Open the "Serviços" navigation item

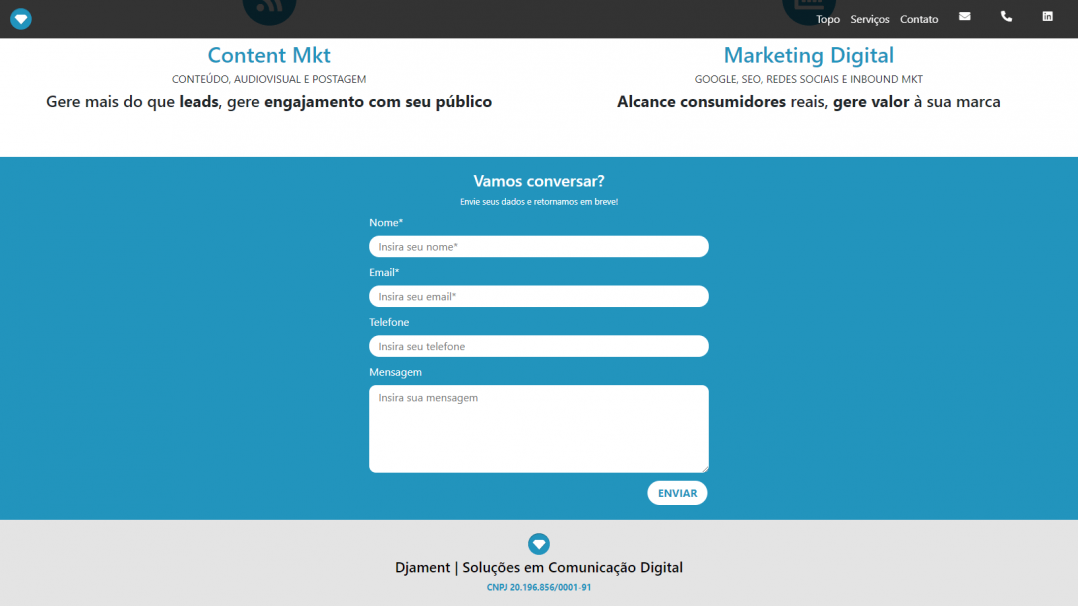click(869, 19)
